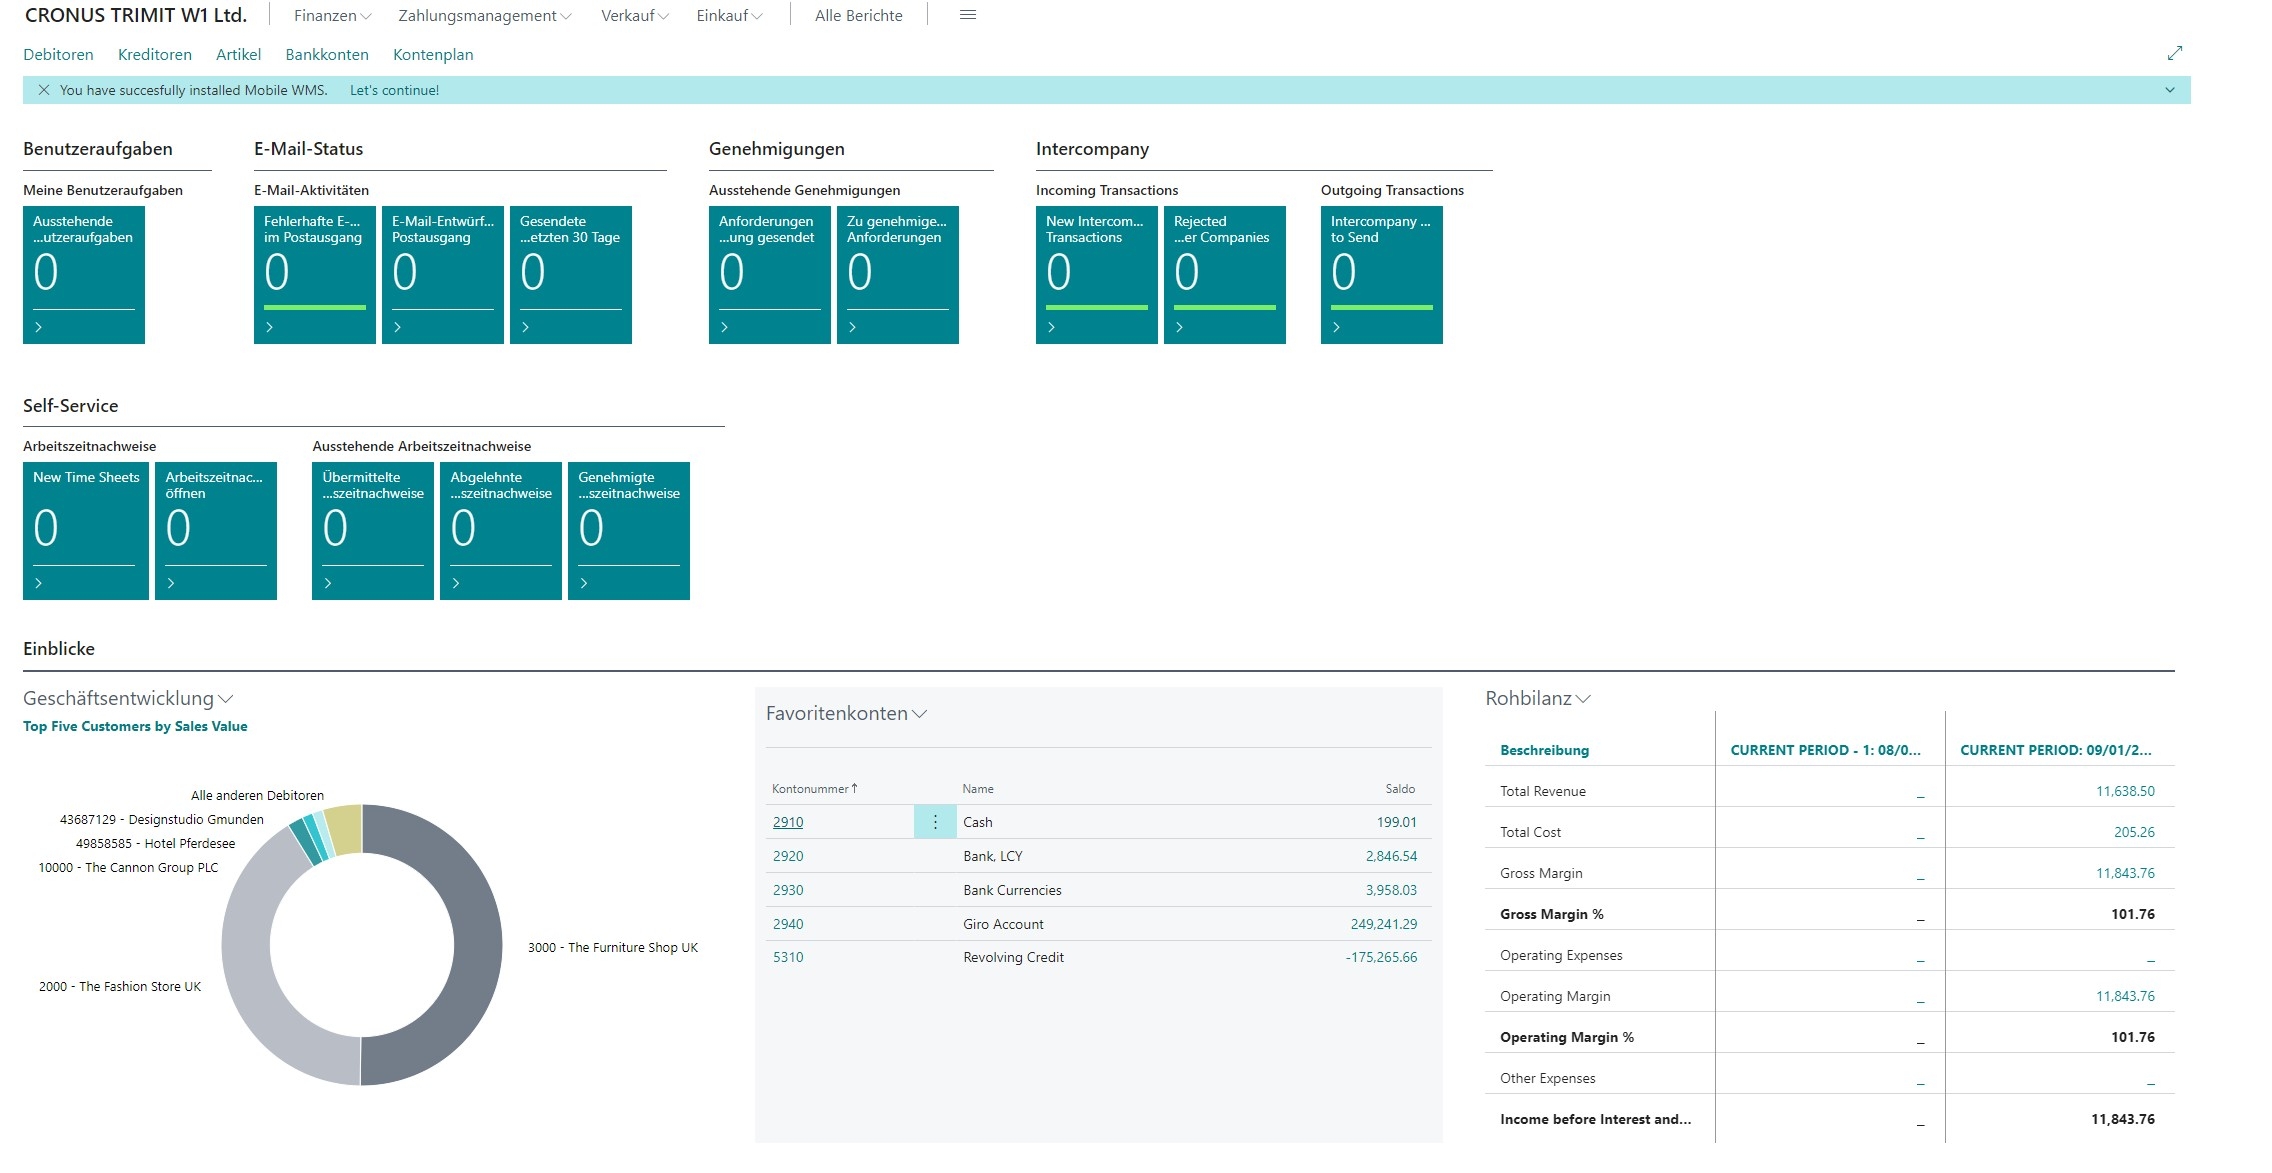
Task: Open the Kontenplan link
Action: (x=433, y=55)
